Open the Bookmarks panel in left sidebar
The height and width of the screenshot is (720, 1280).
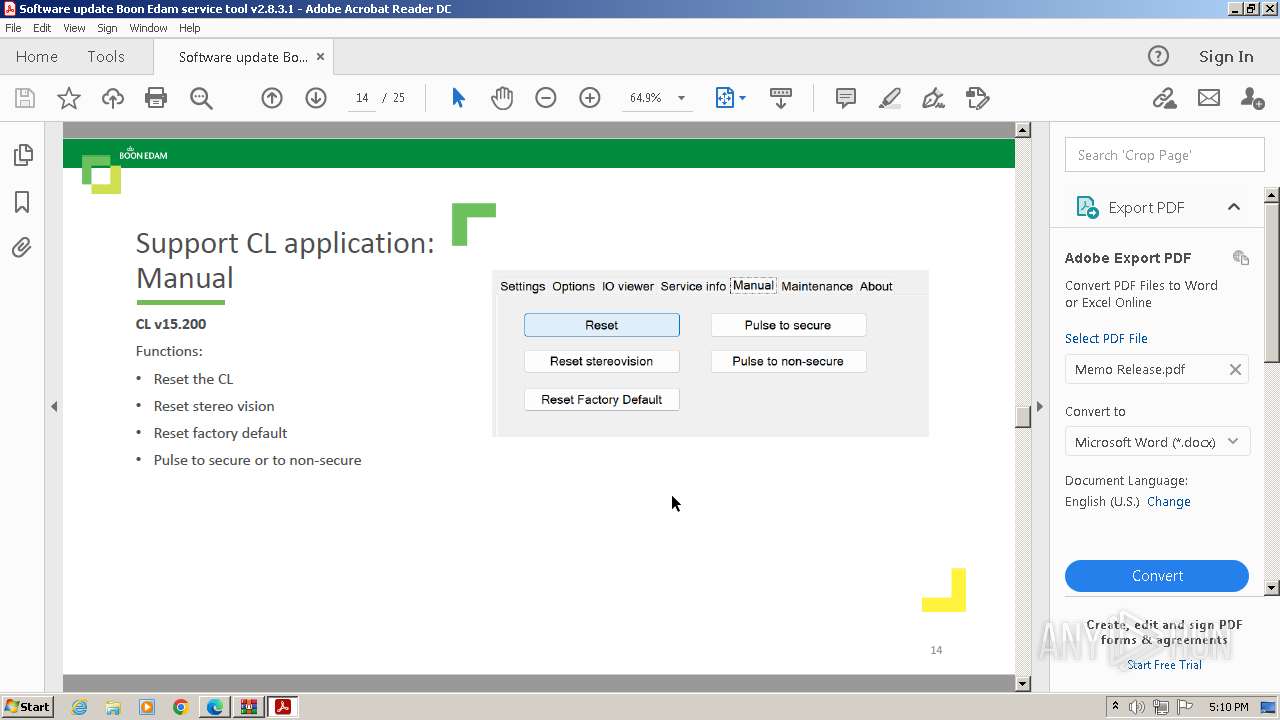(x=22, y=202)
